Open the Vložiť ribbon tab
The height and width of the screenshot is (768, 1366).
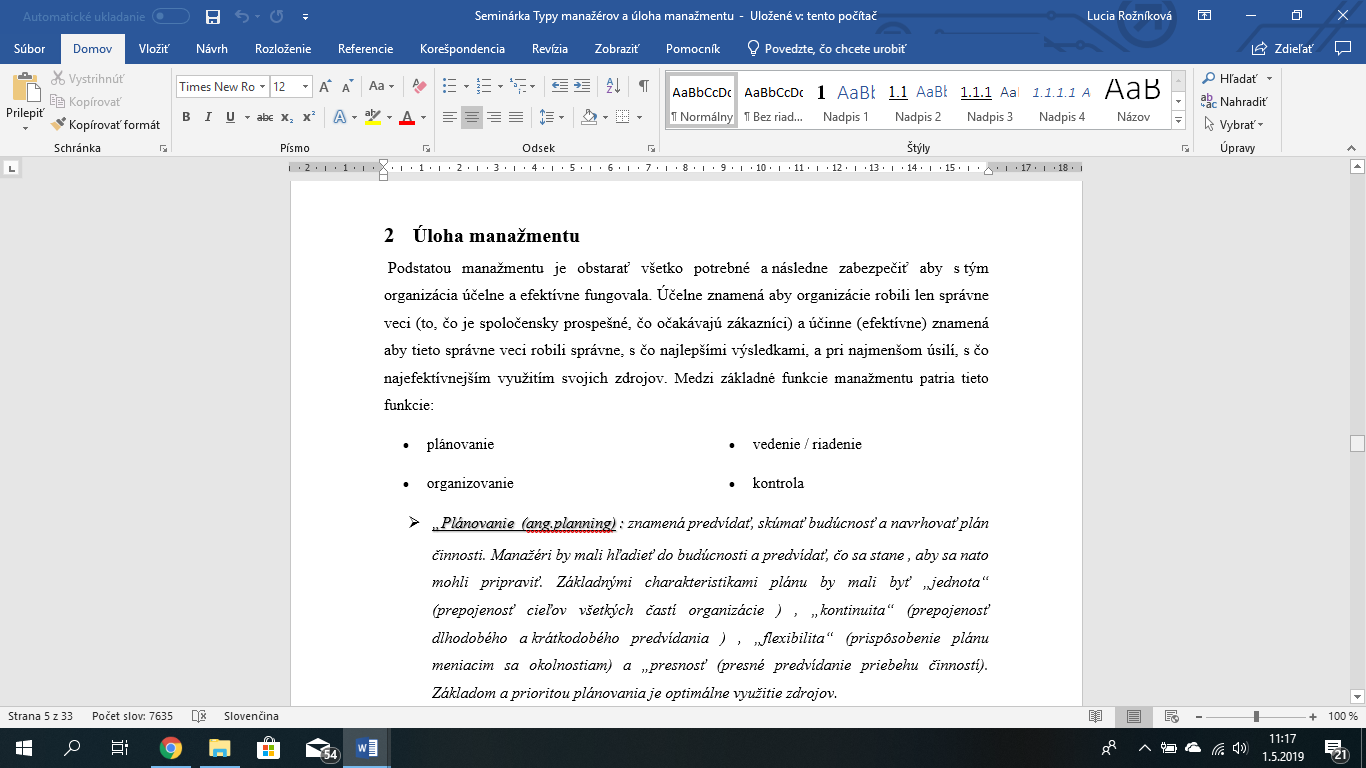pos(153,49)
